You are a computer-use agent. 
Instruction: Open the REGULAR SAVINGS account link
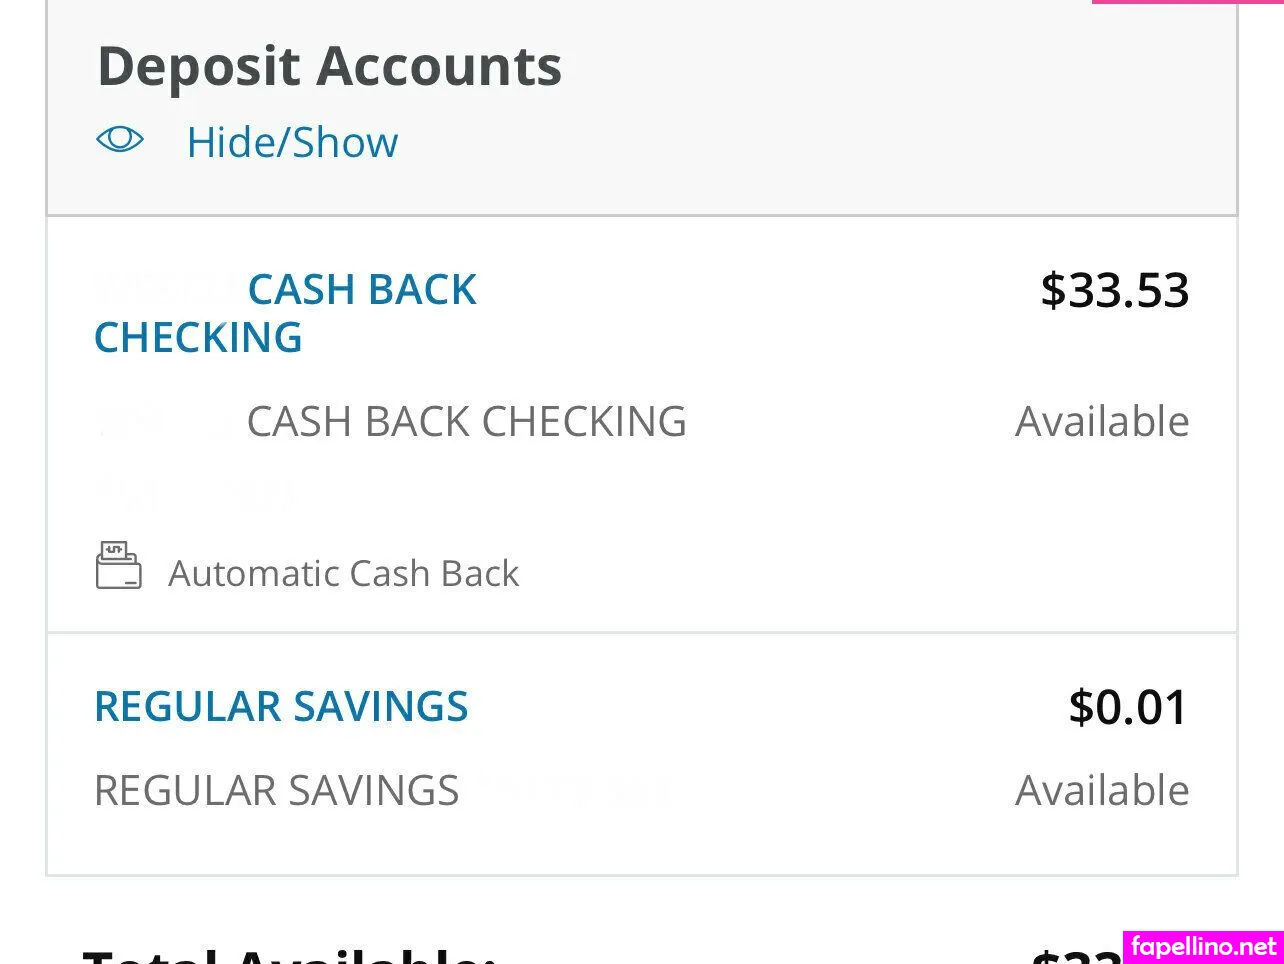tap(281, 707)
